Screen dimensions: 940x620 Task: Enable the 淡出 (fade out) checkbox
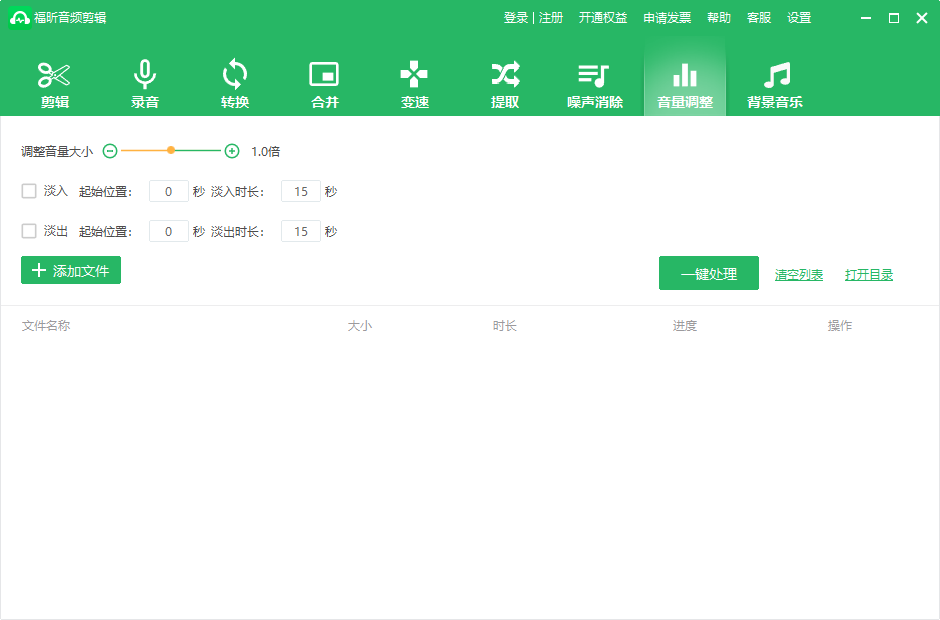(28, 231)
